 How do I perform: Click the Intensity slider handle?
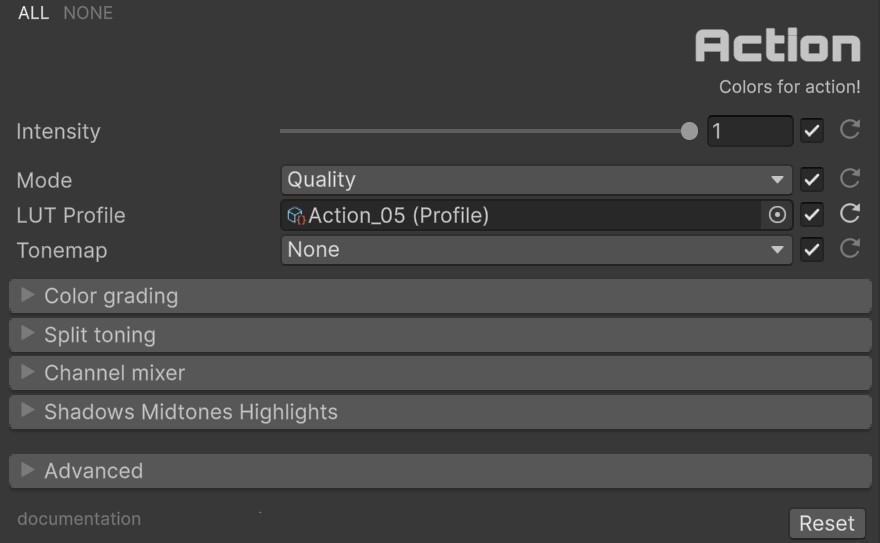point(689,131)
